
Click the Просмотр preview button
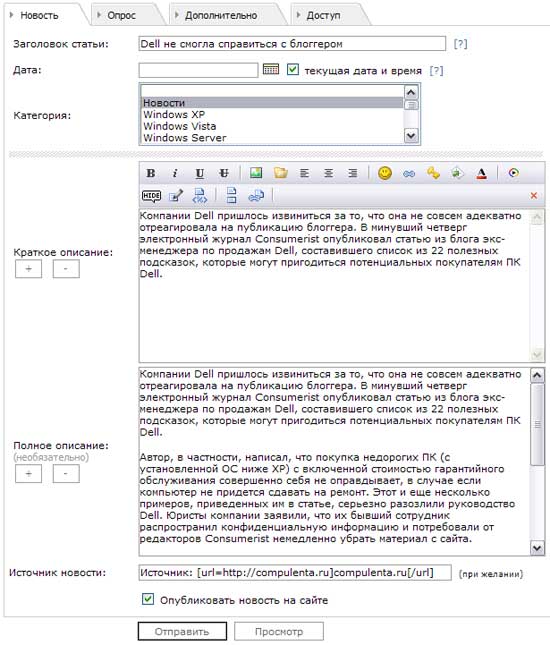278,631
